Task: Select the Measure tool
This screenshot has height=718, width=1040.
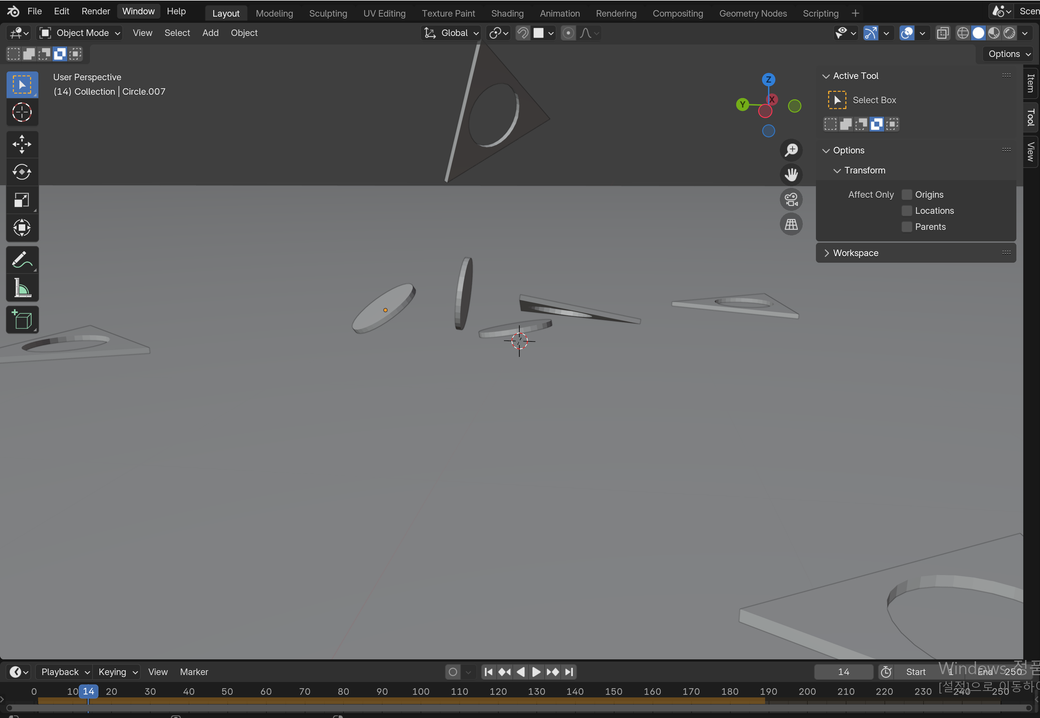Action: click(x=22, y=289)
